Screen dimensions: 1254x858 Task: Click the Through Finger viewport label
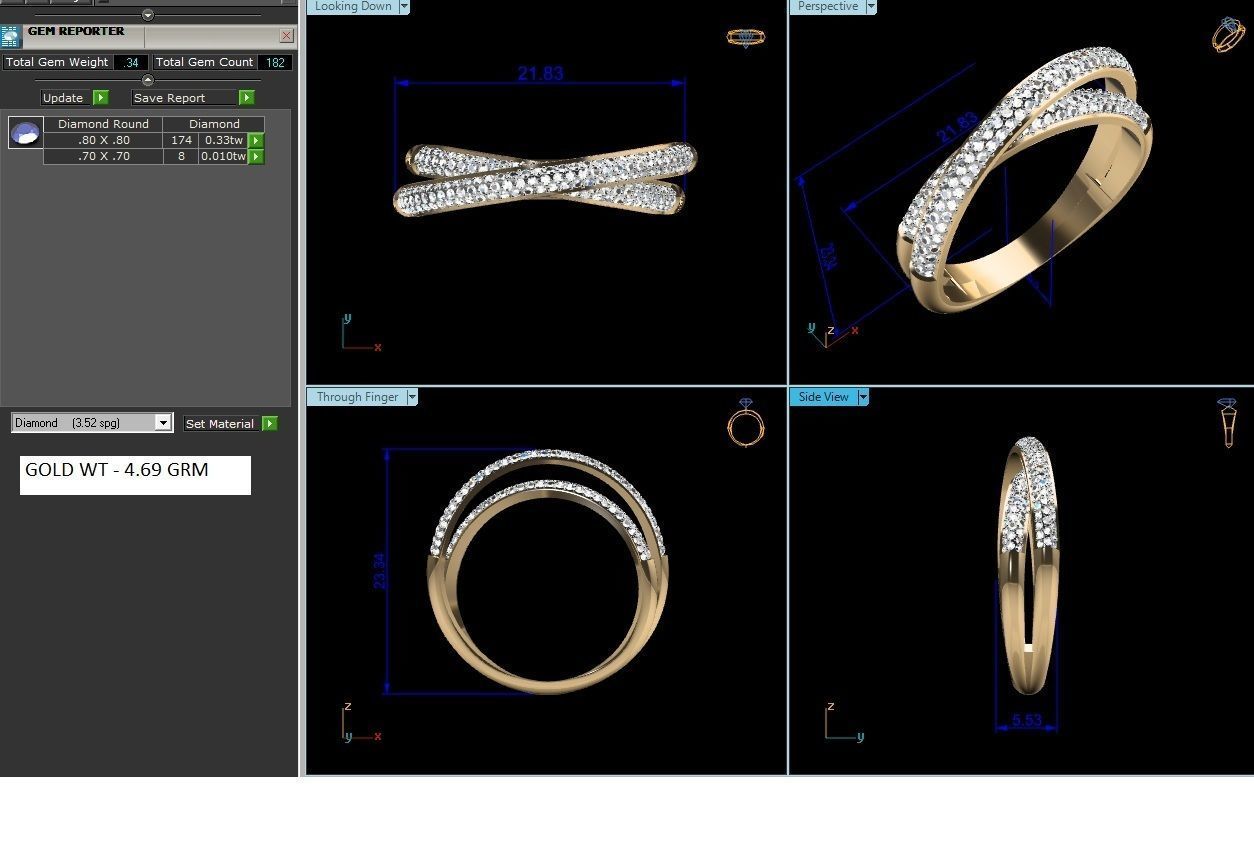357,397
